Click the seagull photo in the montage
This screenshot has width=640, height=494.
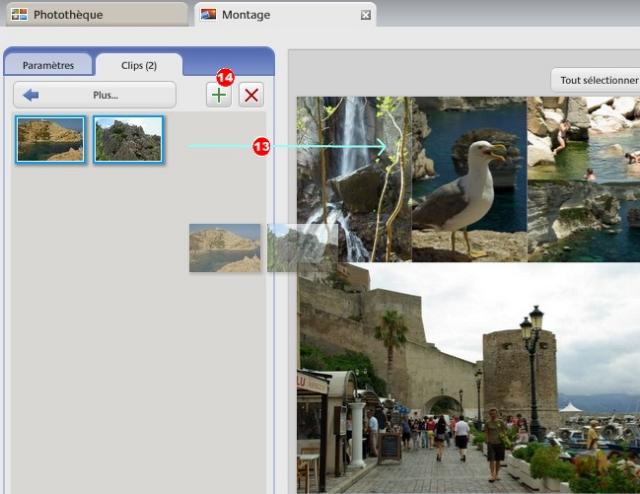[469, 178]
